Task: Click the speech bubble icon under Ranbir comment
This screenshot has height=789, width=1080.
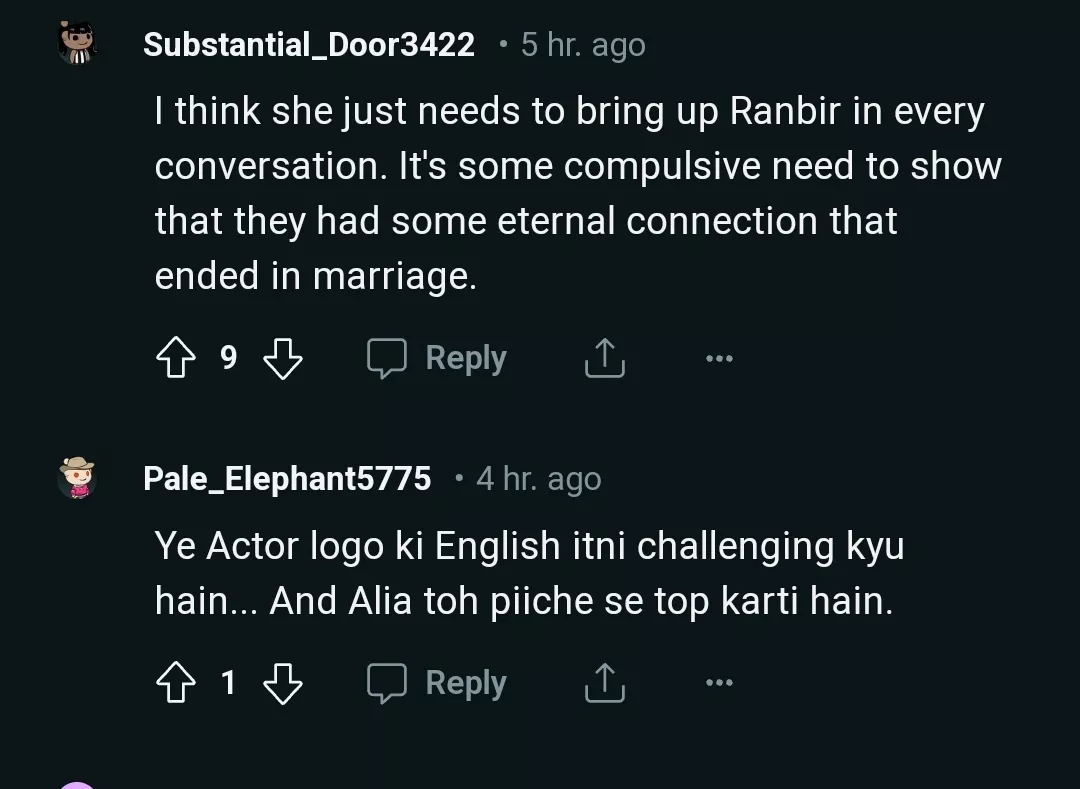Action: tap(387, 358)
